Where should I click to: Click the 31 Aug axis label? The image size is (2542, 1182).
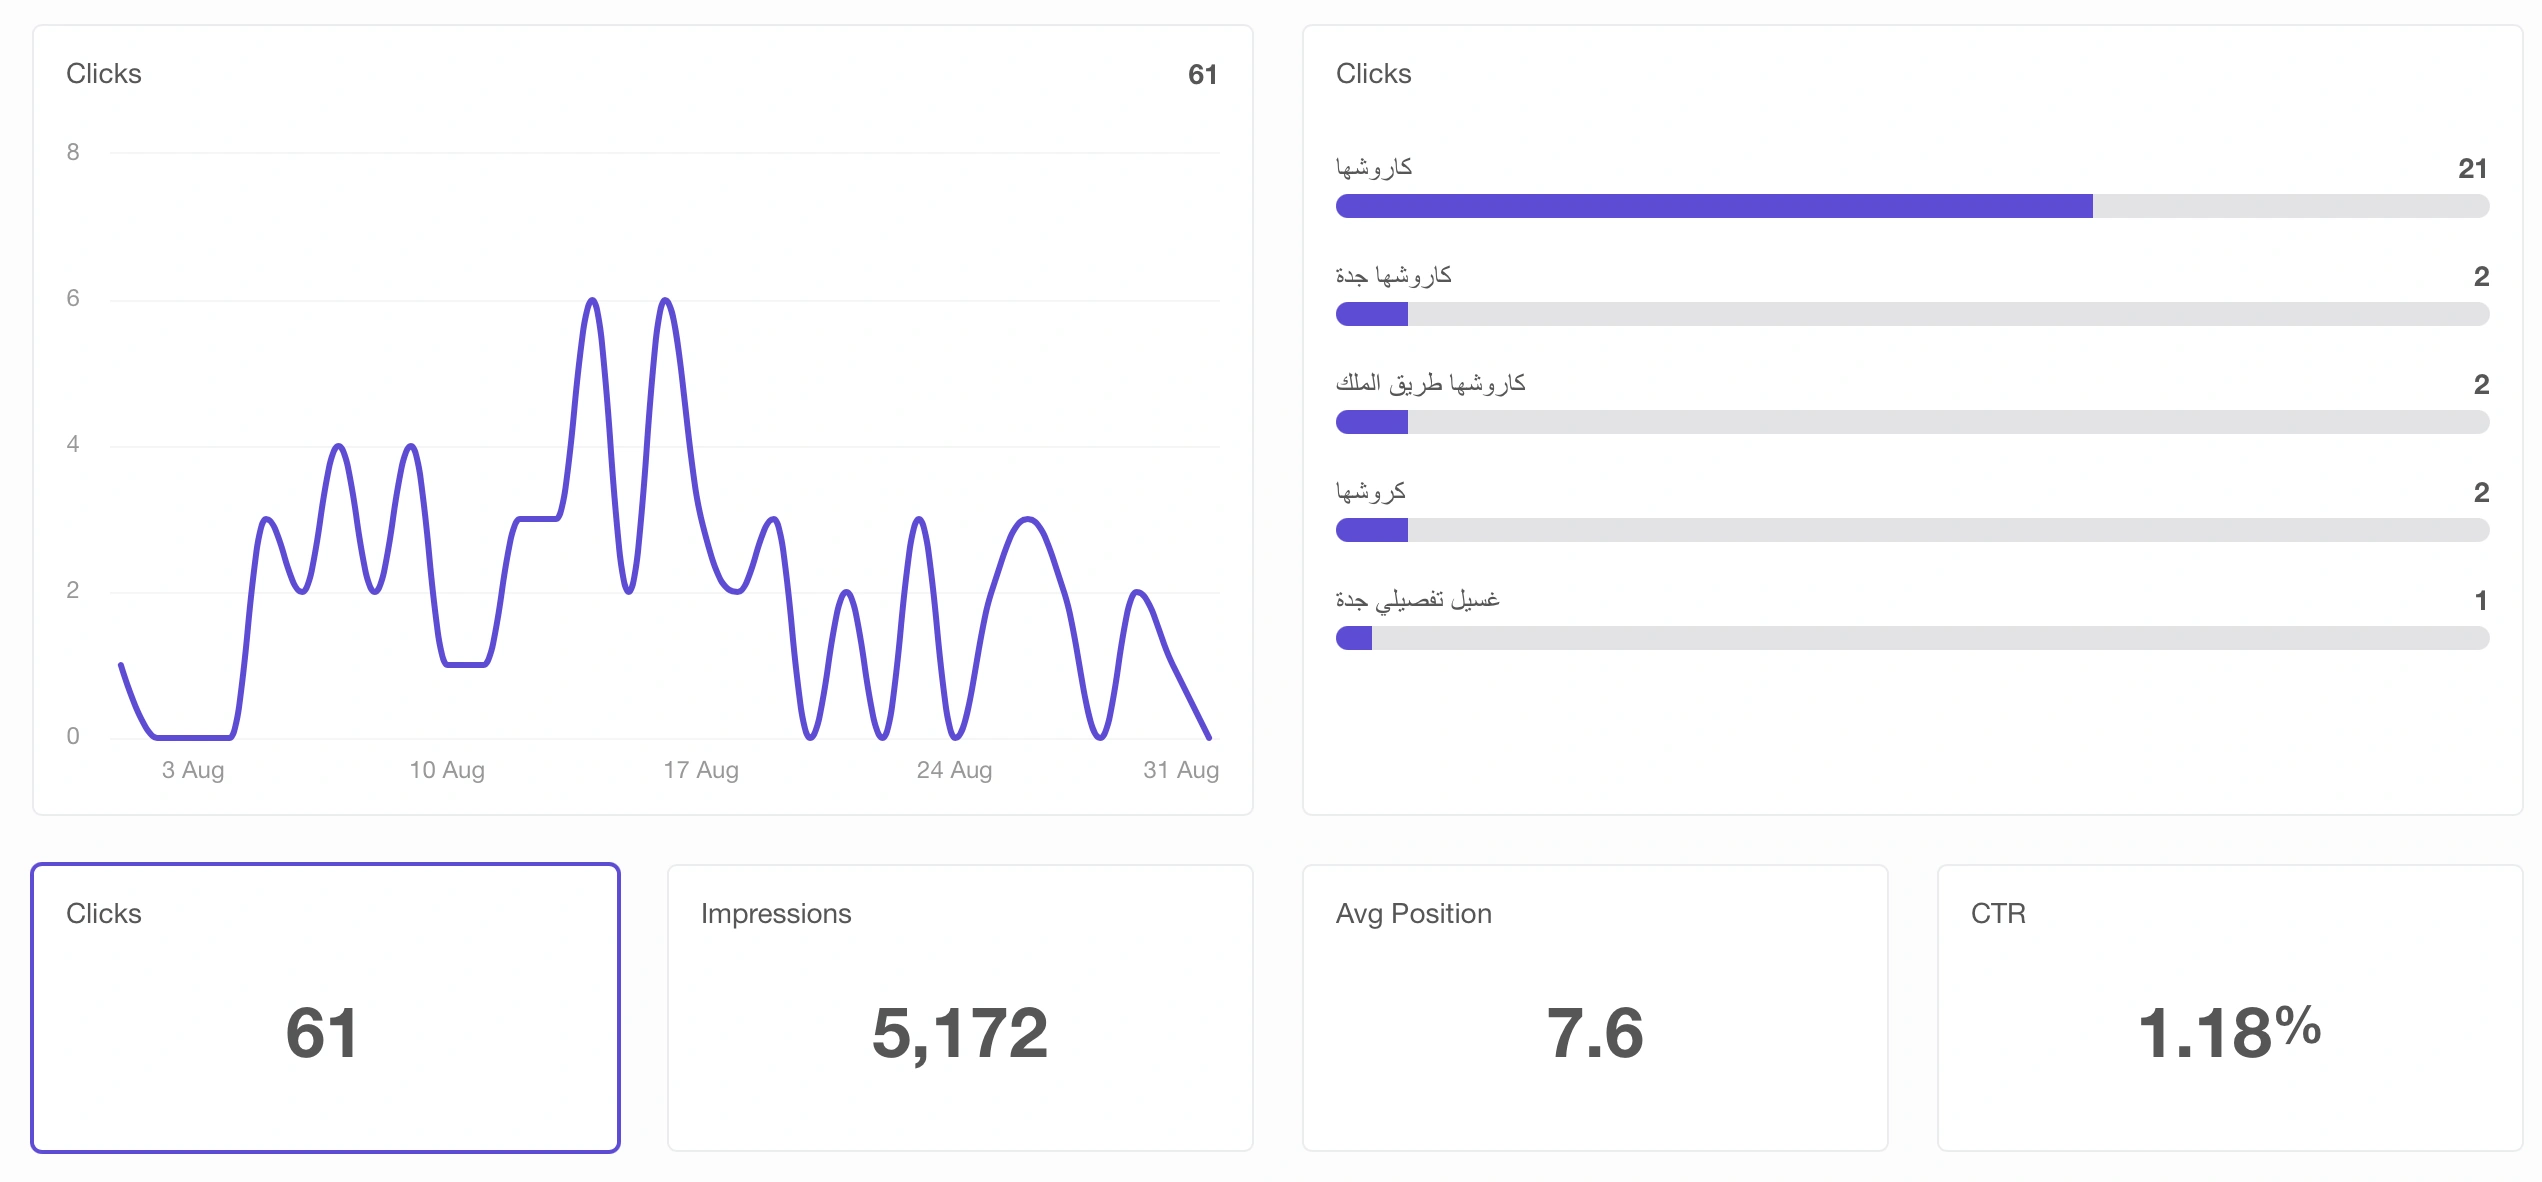1181,770
